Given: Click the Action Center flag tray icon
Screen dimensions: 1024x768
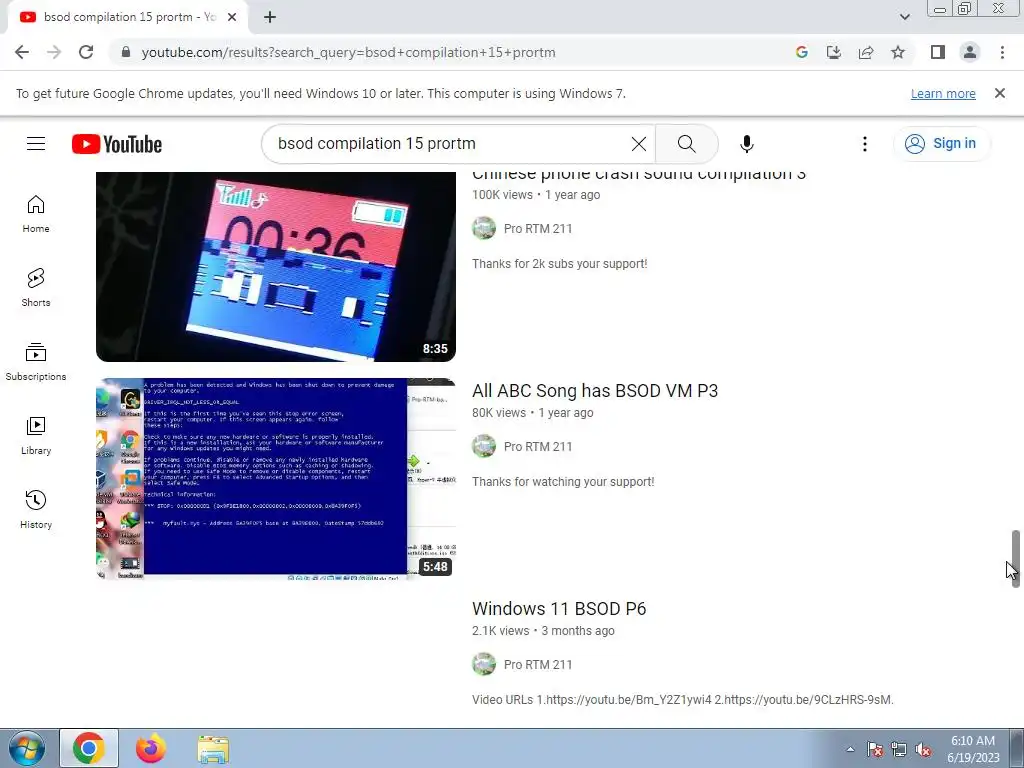Looking at the screenshot, I should tap(875, 749).
